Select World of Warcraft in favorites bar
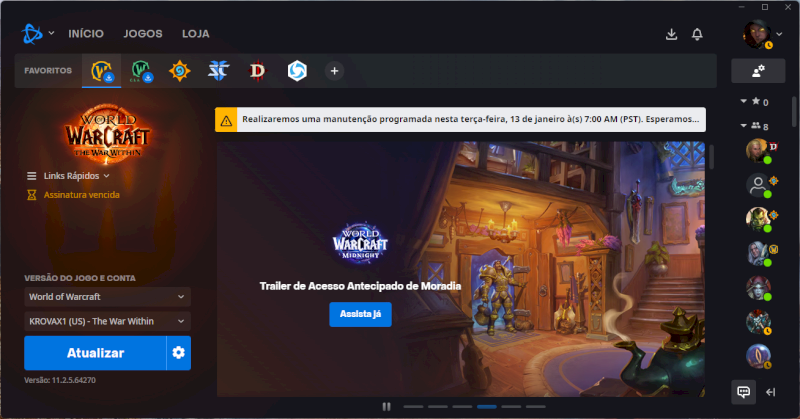The width and height of the screenshot is (800, 419). click(102, 71)
